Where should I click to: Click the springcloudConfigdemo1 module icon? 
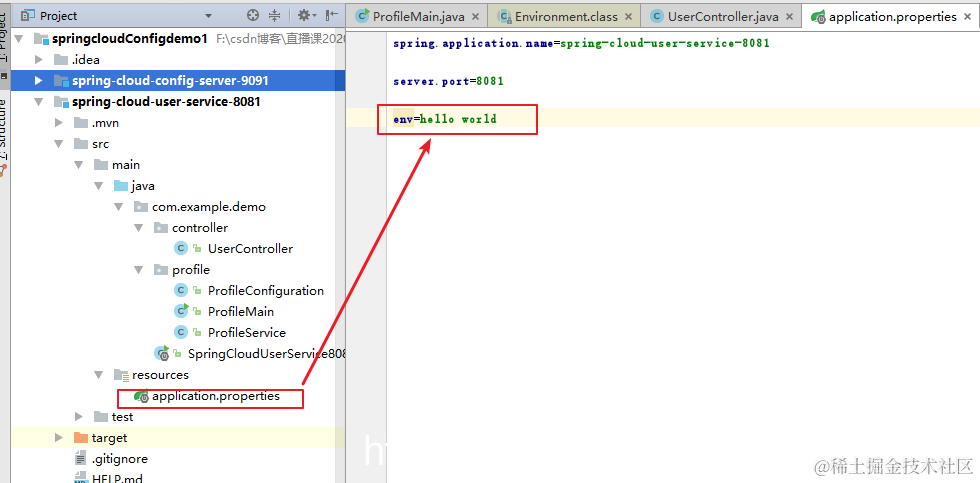[41, 39]
